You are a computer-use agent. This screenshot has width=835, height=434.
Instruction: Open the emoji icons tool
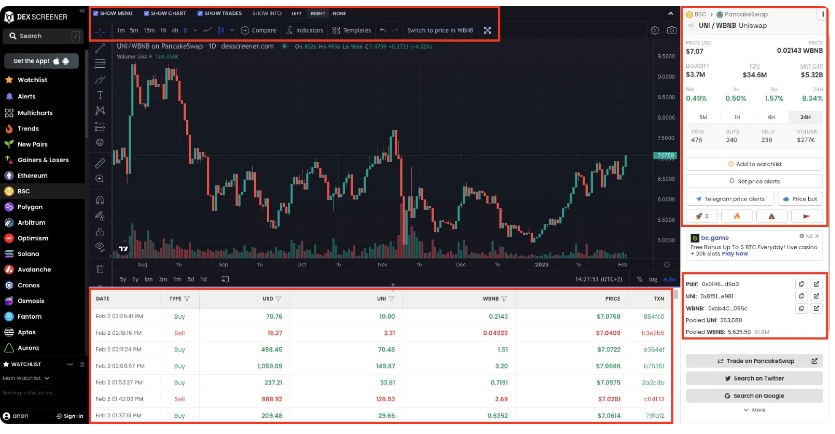tap(100, 142)
